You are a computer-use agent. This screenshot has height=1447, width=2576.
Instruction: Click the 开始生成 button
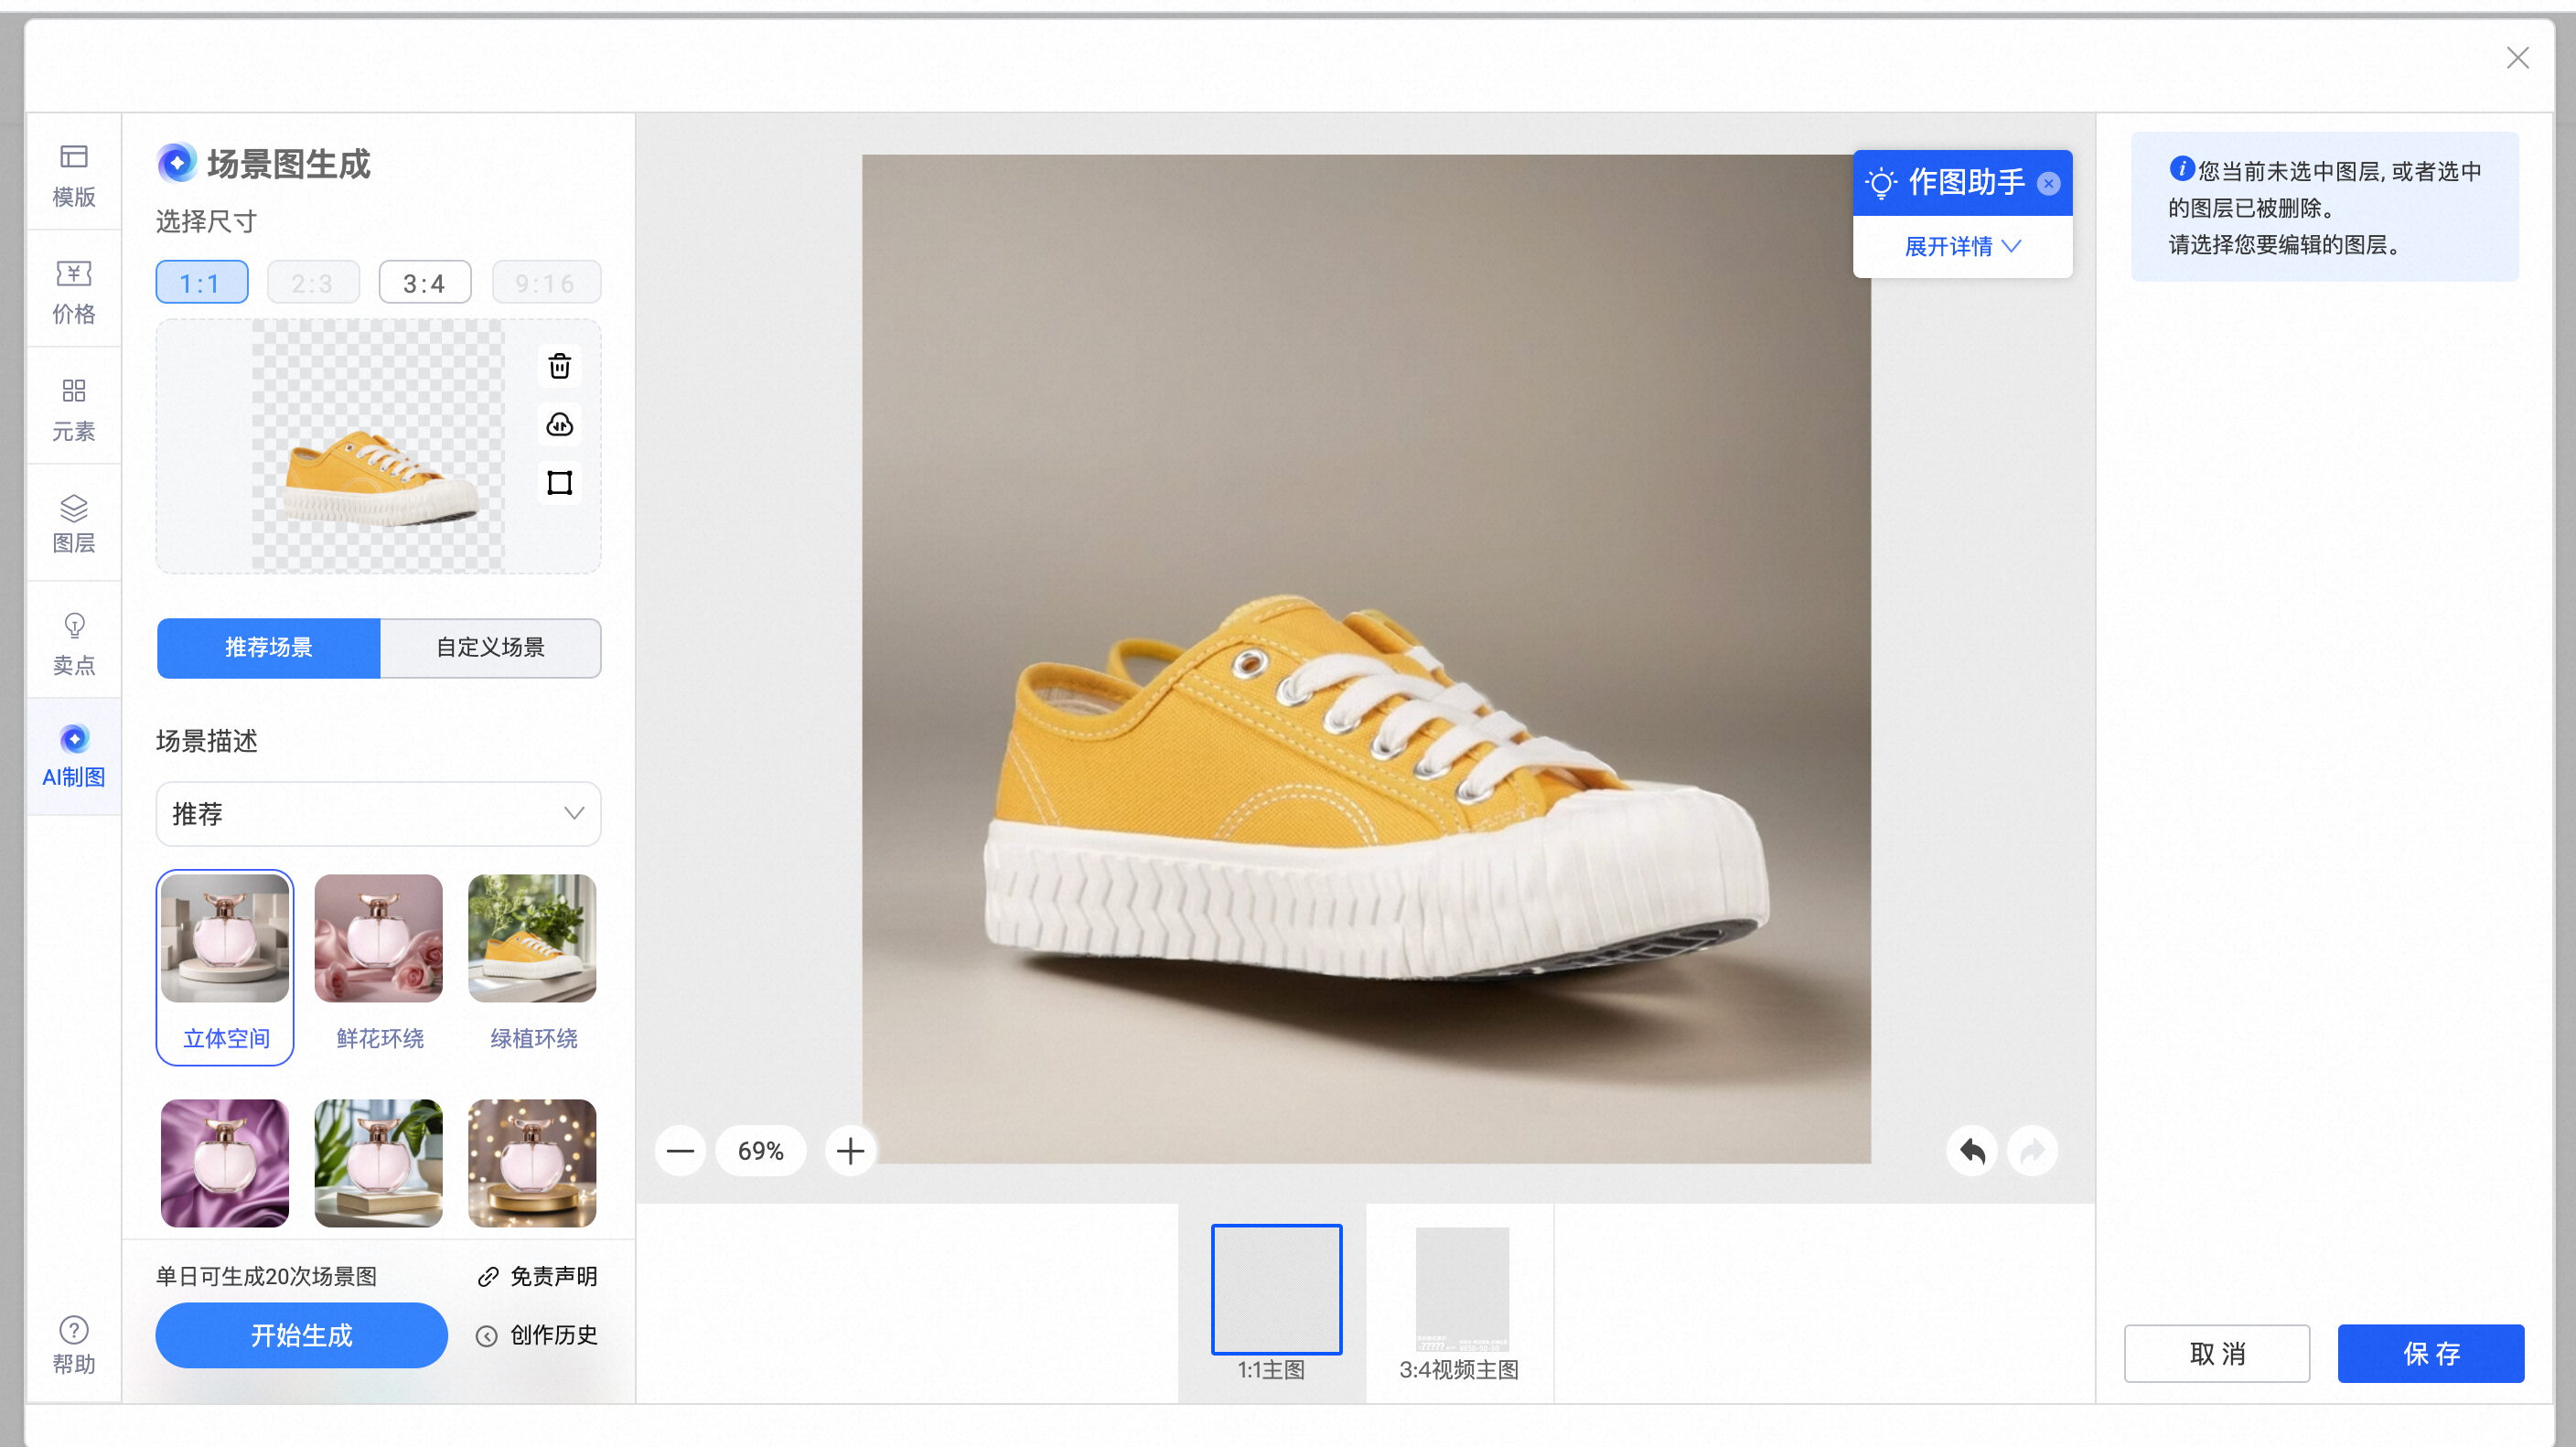(301, 1335)
